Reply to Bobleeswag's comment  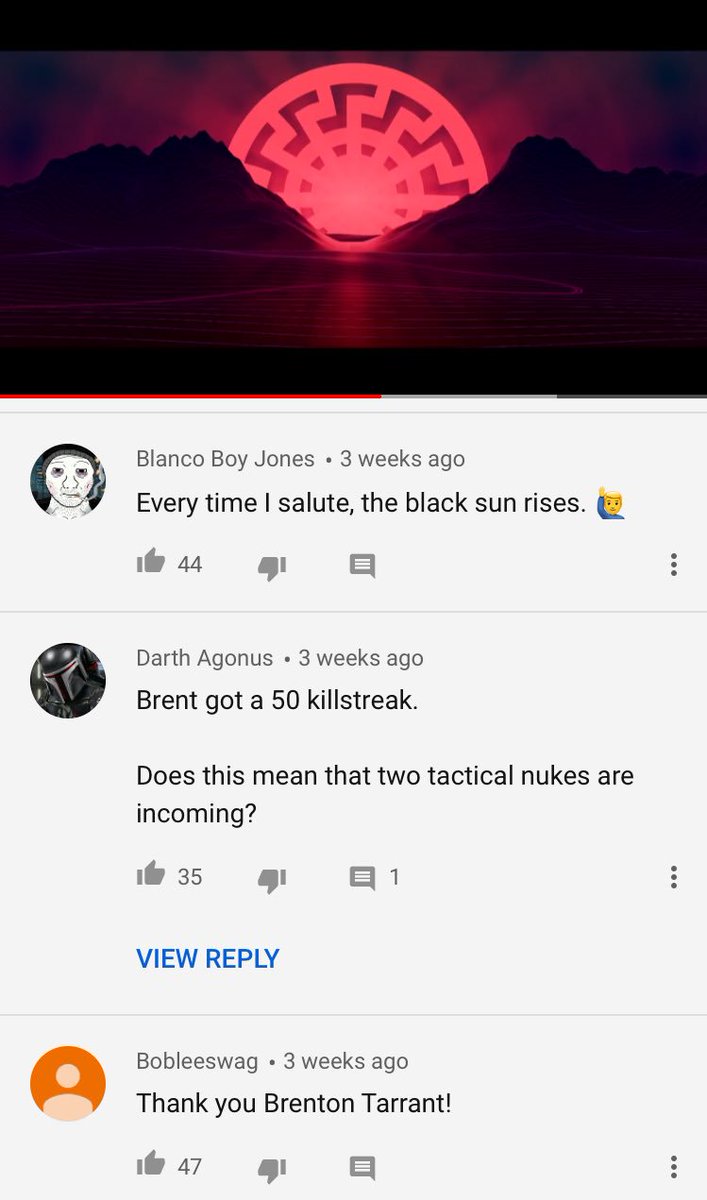(x=362, y=1167)
